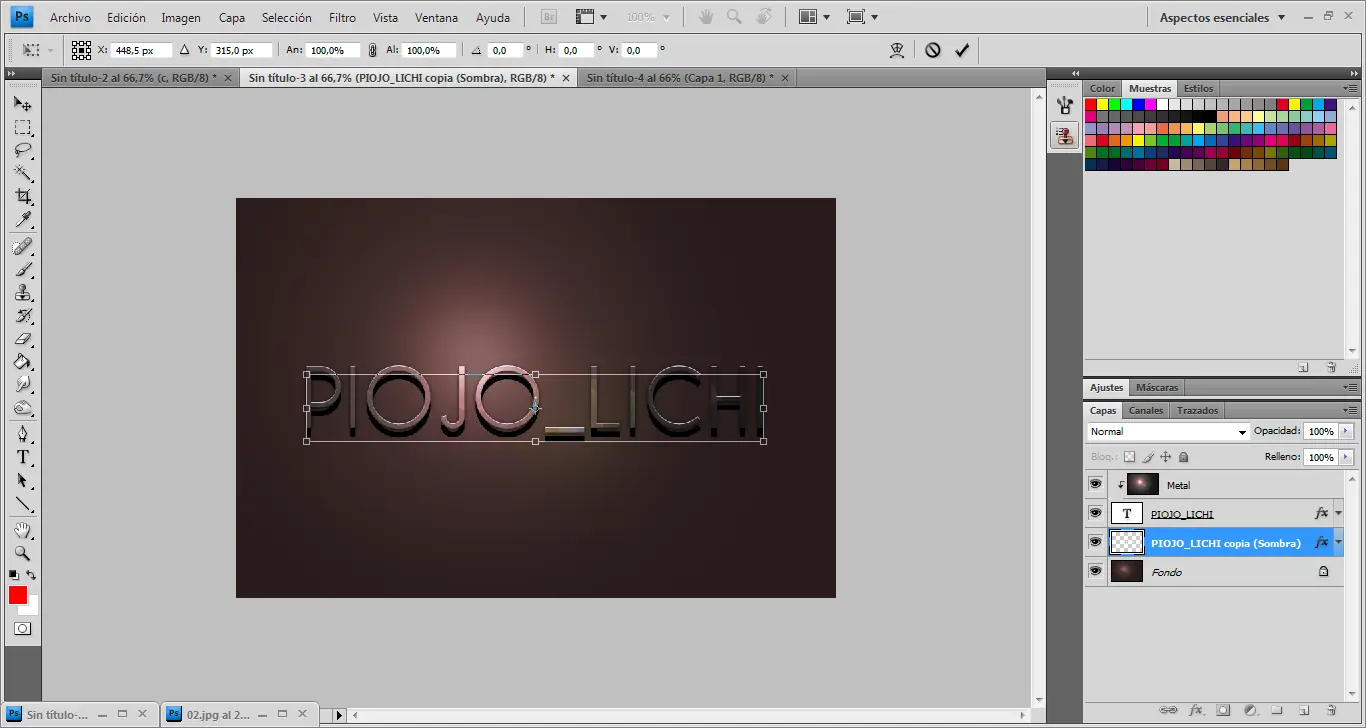Click the chain link between width and height

[372, 50]
